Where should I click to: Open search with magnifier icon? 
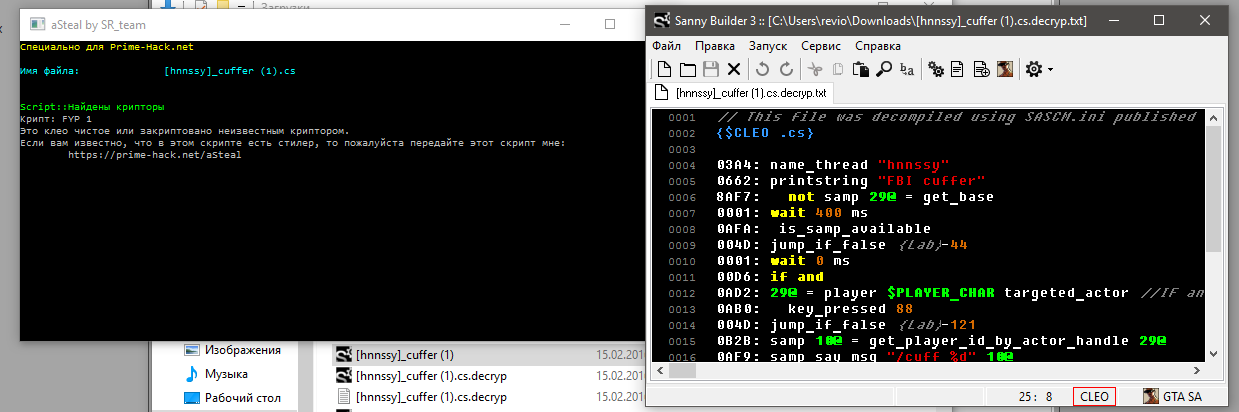pyautogui.click(x=884, y=69)
